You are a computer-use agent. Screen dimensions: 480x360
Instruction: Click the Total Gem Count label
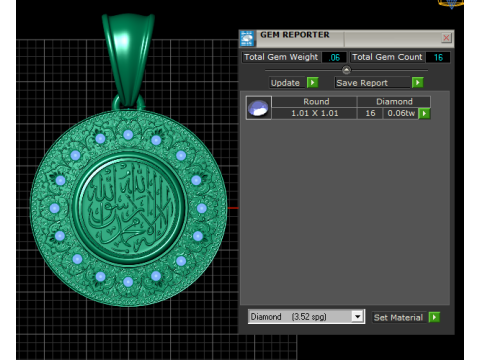387,57
